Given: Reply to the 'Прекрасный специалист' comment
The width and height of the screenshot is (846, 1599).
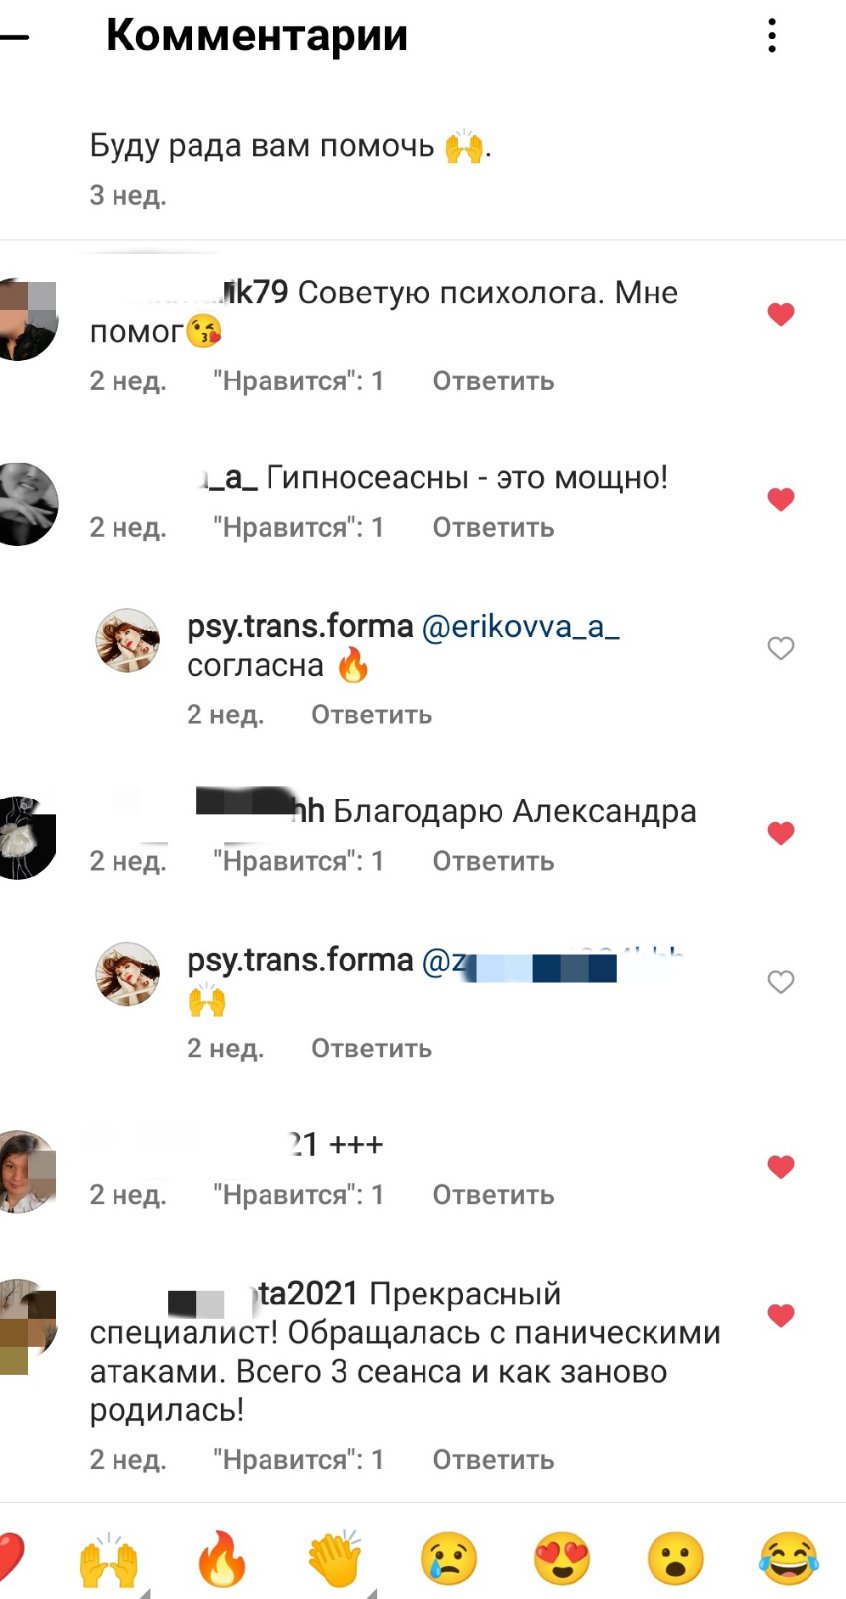Looking at the screenshot, I should tap(493, 1459).
